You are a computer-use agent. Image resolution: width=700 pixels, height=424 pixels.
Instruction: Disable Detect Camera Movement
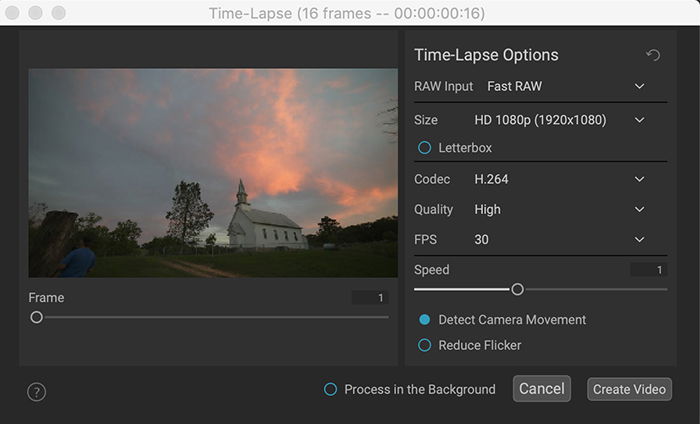click(424, 320)
